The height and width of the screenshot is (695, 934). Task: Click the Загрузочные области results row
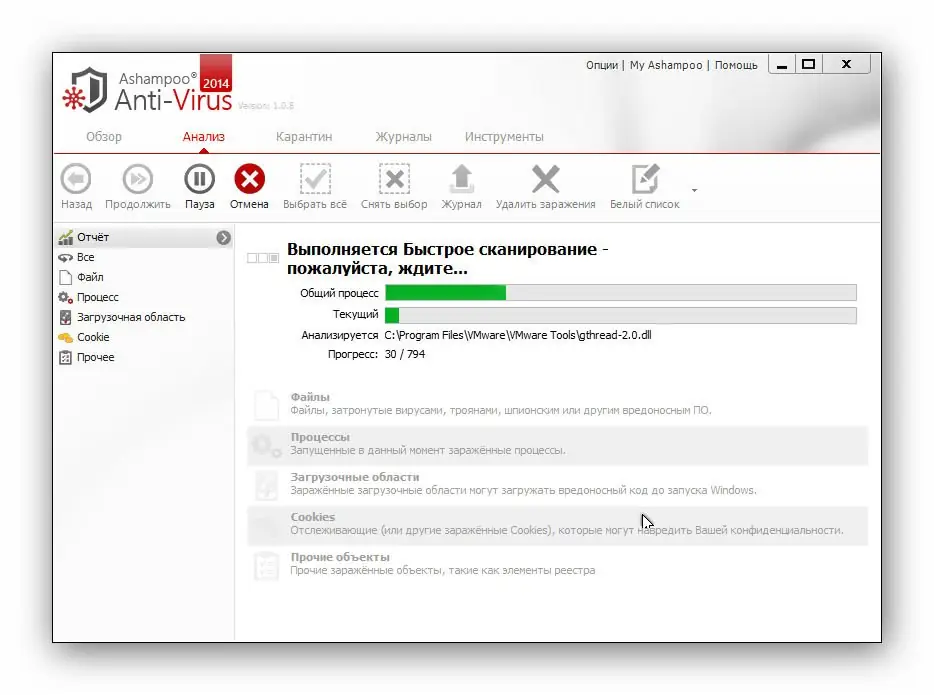pos(558,484)
